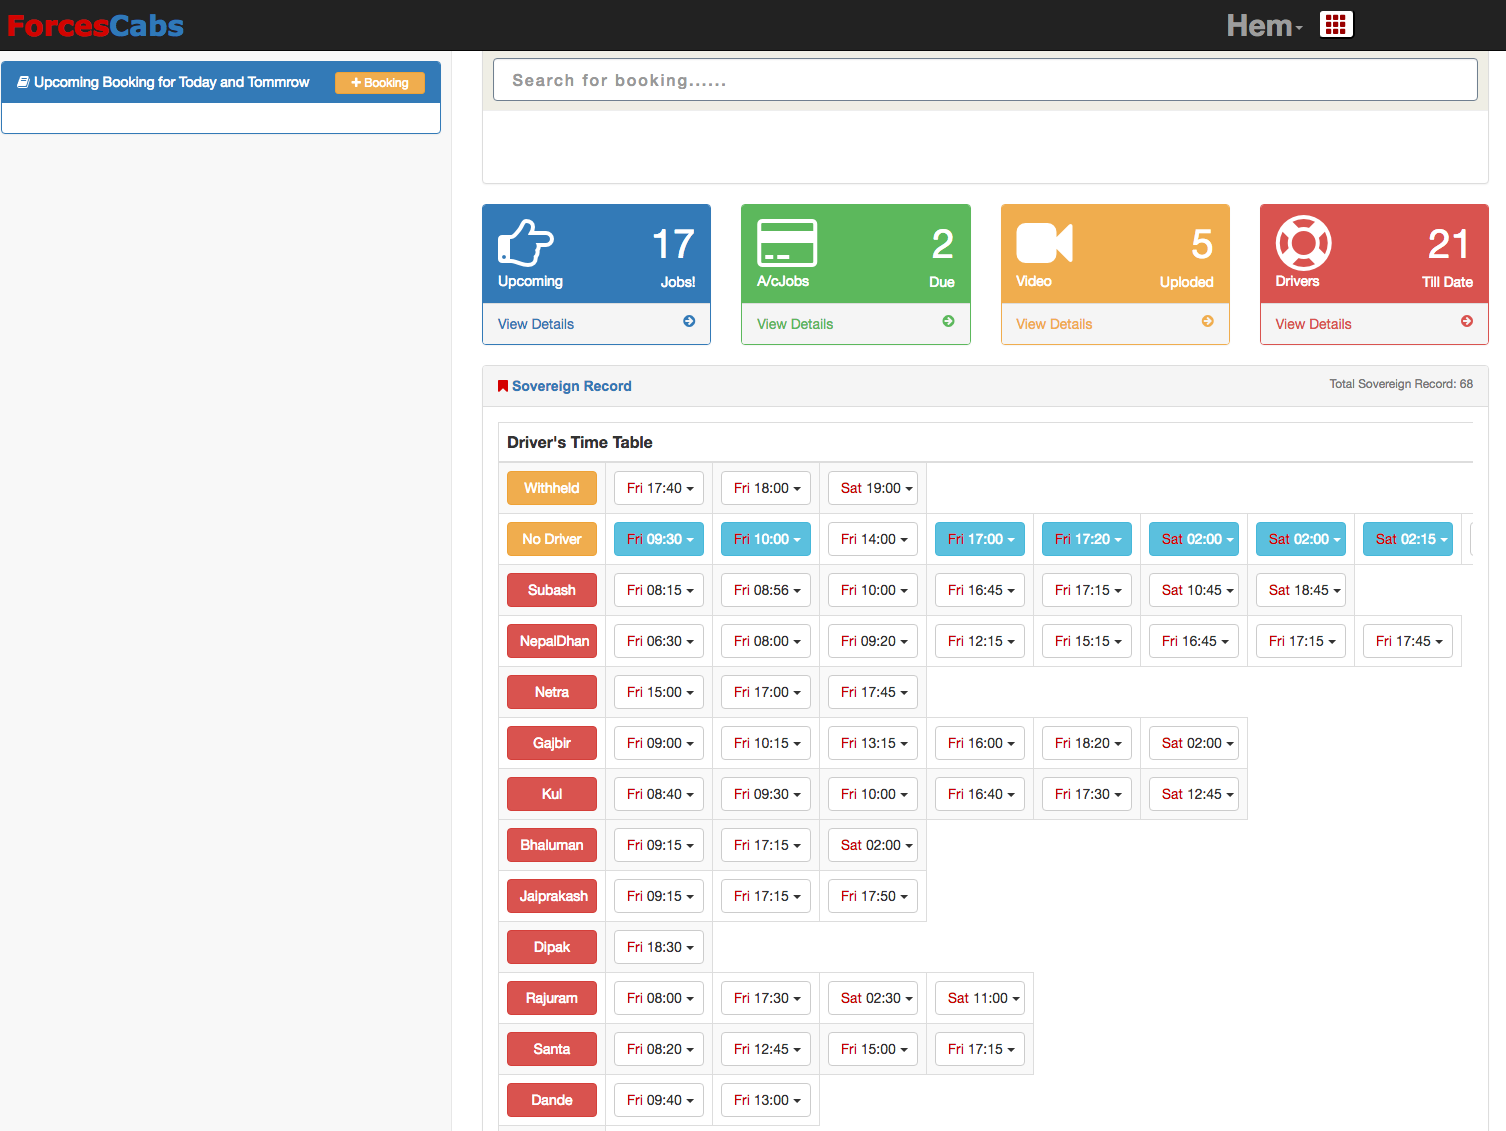Click the Search for booking field

(984, 80)
